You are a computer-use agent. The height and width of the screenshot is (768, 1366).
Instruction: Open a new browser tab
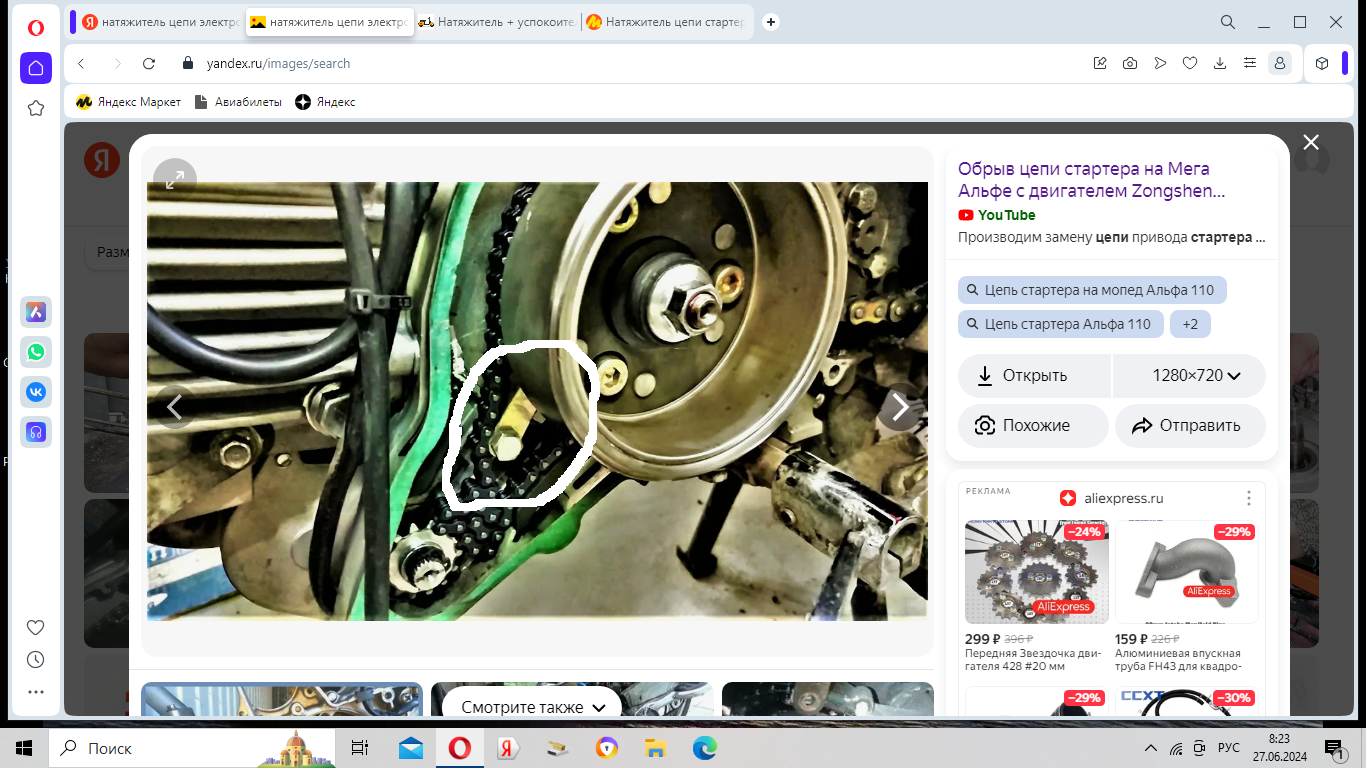[x=771, y=22]
